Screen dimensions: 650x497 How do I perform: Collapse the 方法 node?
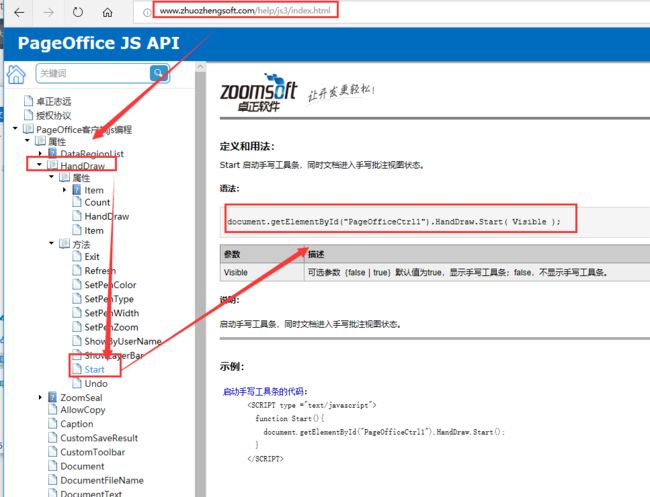tap(51, 243)
